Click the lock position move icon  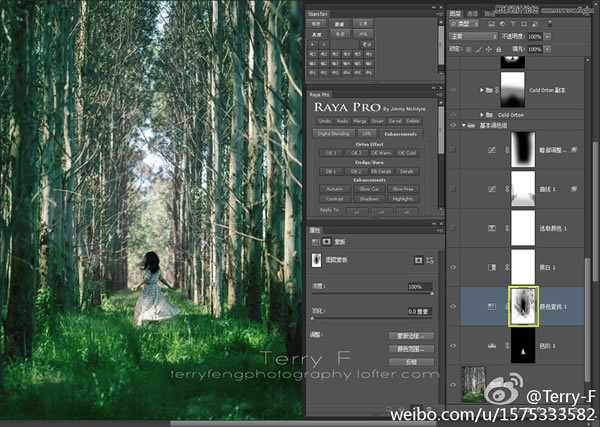(489, 49)
